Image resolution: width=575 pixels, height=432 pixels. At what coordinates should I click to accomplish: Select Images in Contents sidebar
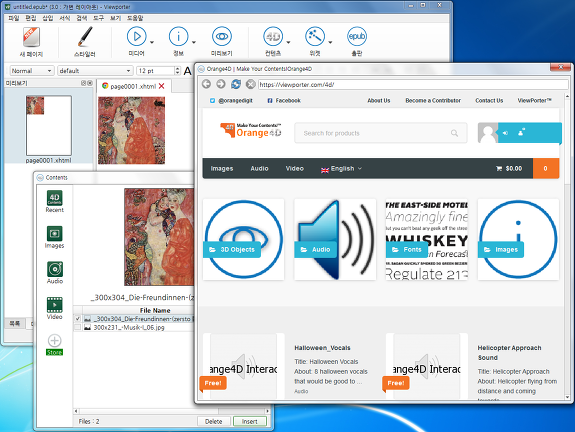pyautogui.click(x=54, y=237)
